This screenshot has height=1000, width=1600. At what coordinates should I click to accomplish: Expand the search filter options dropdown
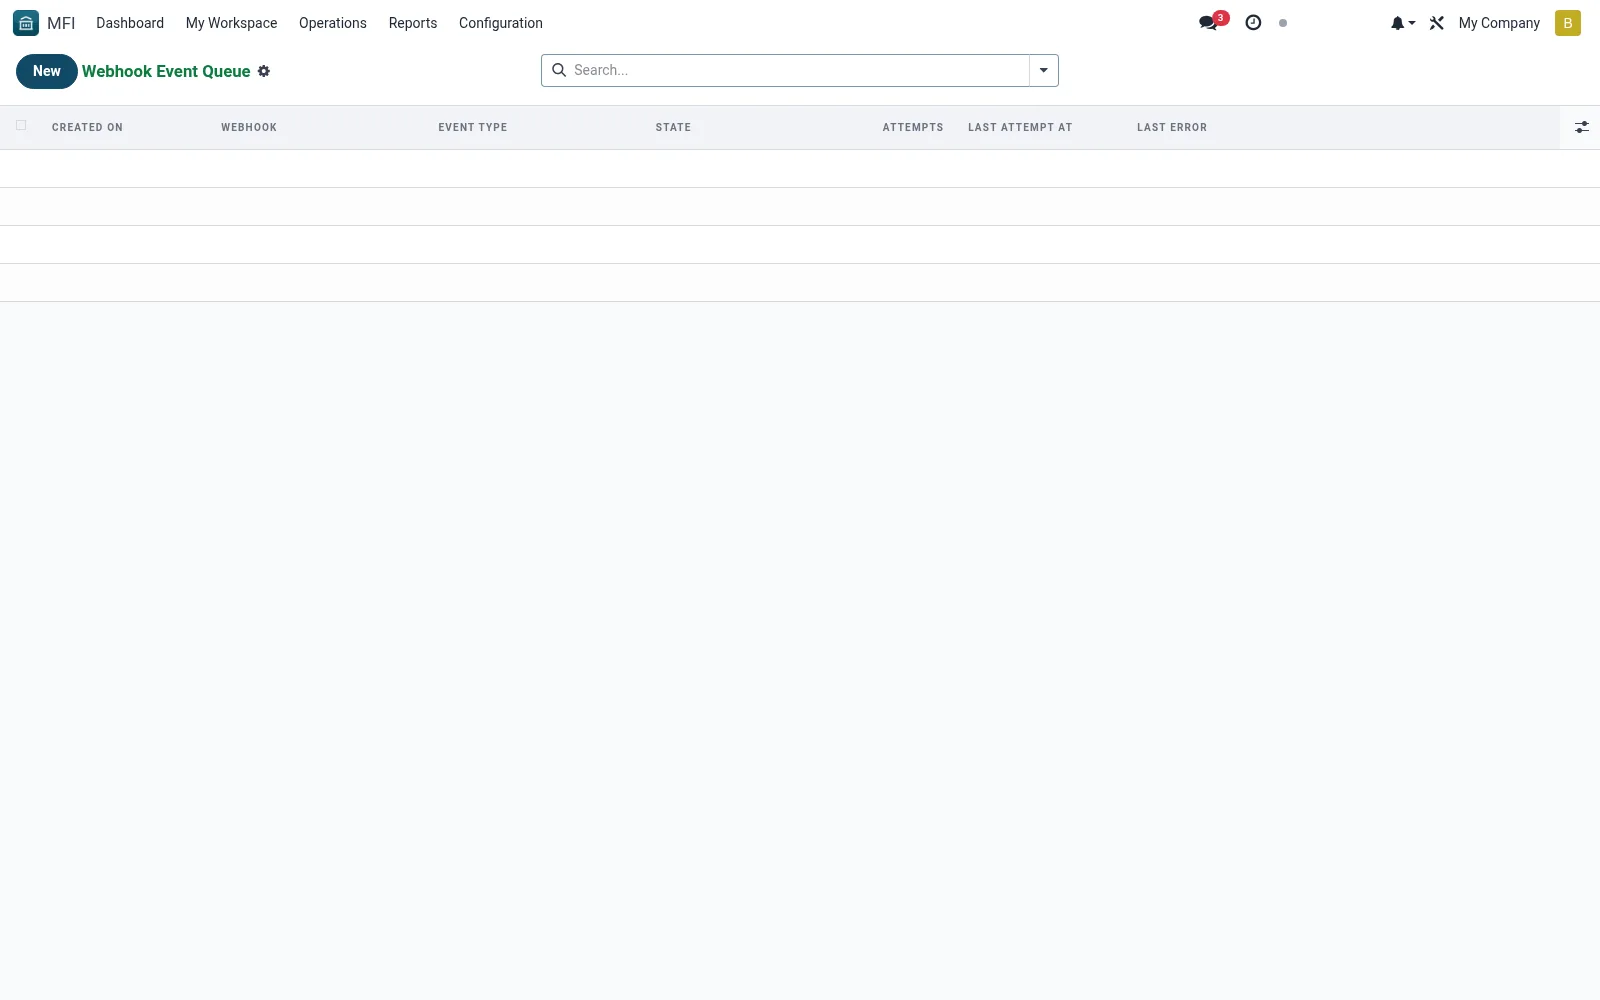[x=1044, y=70]
